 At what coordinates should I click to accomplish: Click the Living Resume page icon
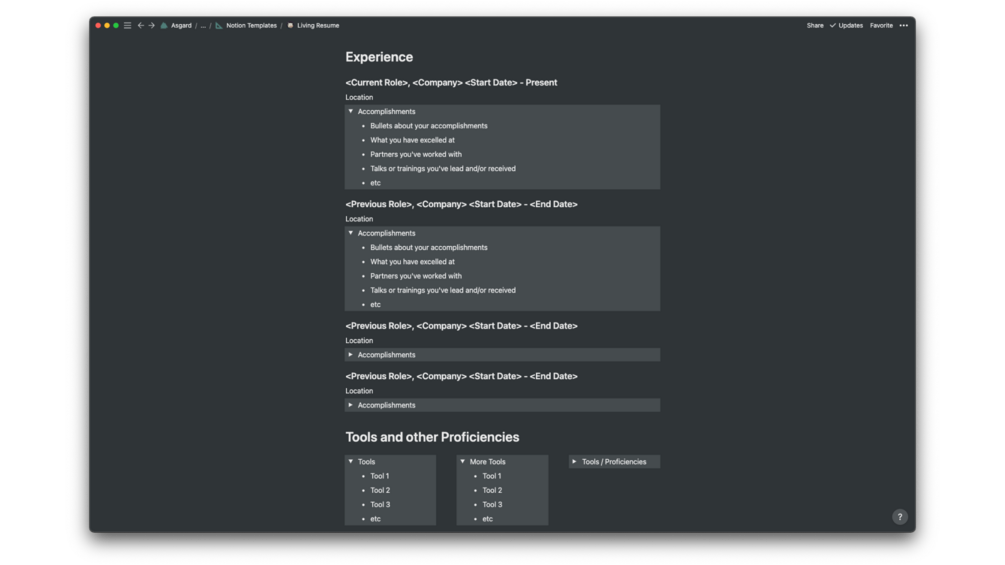[x=290, y=26]
